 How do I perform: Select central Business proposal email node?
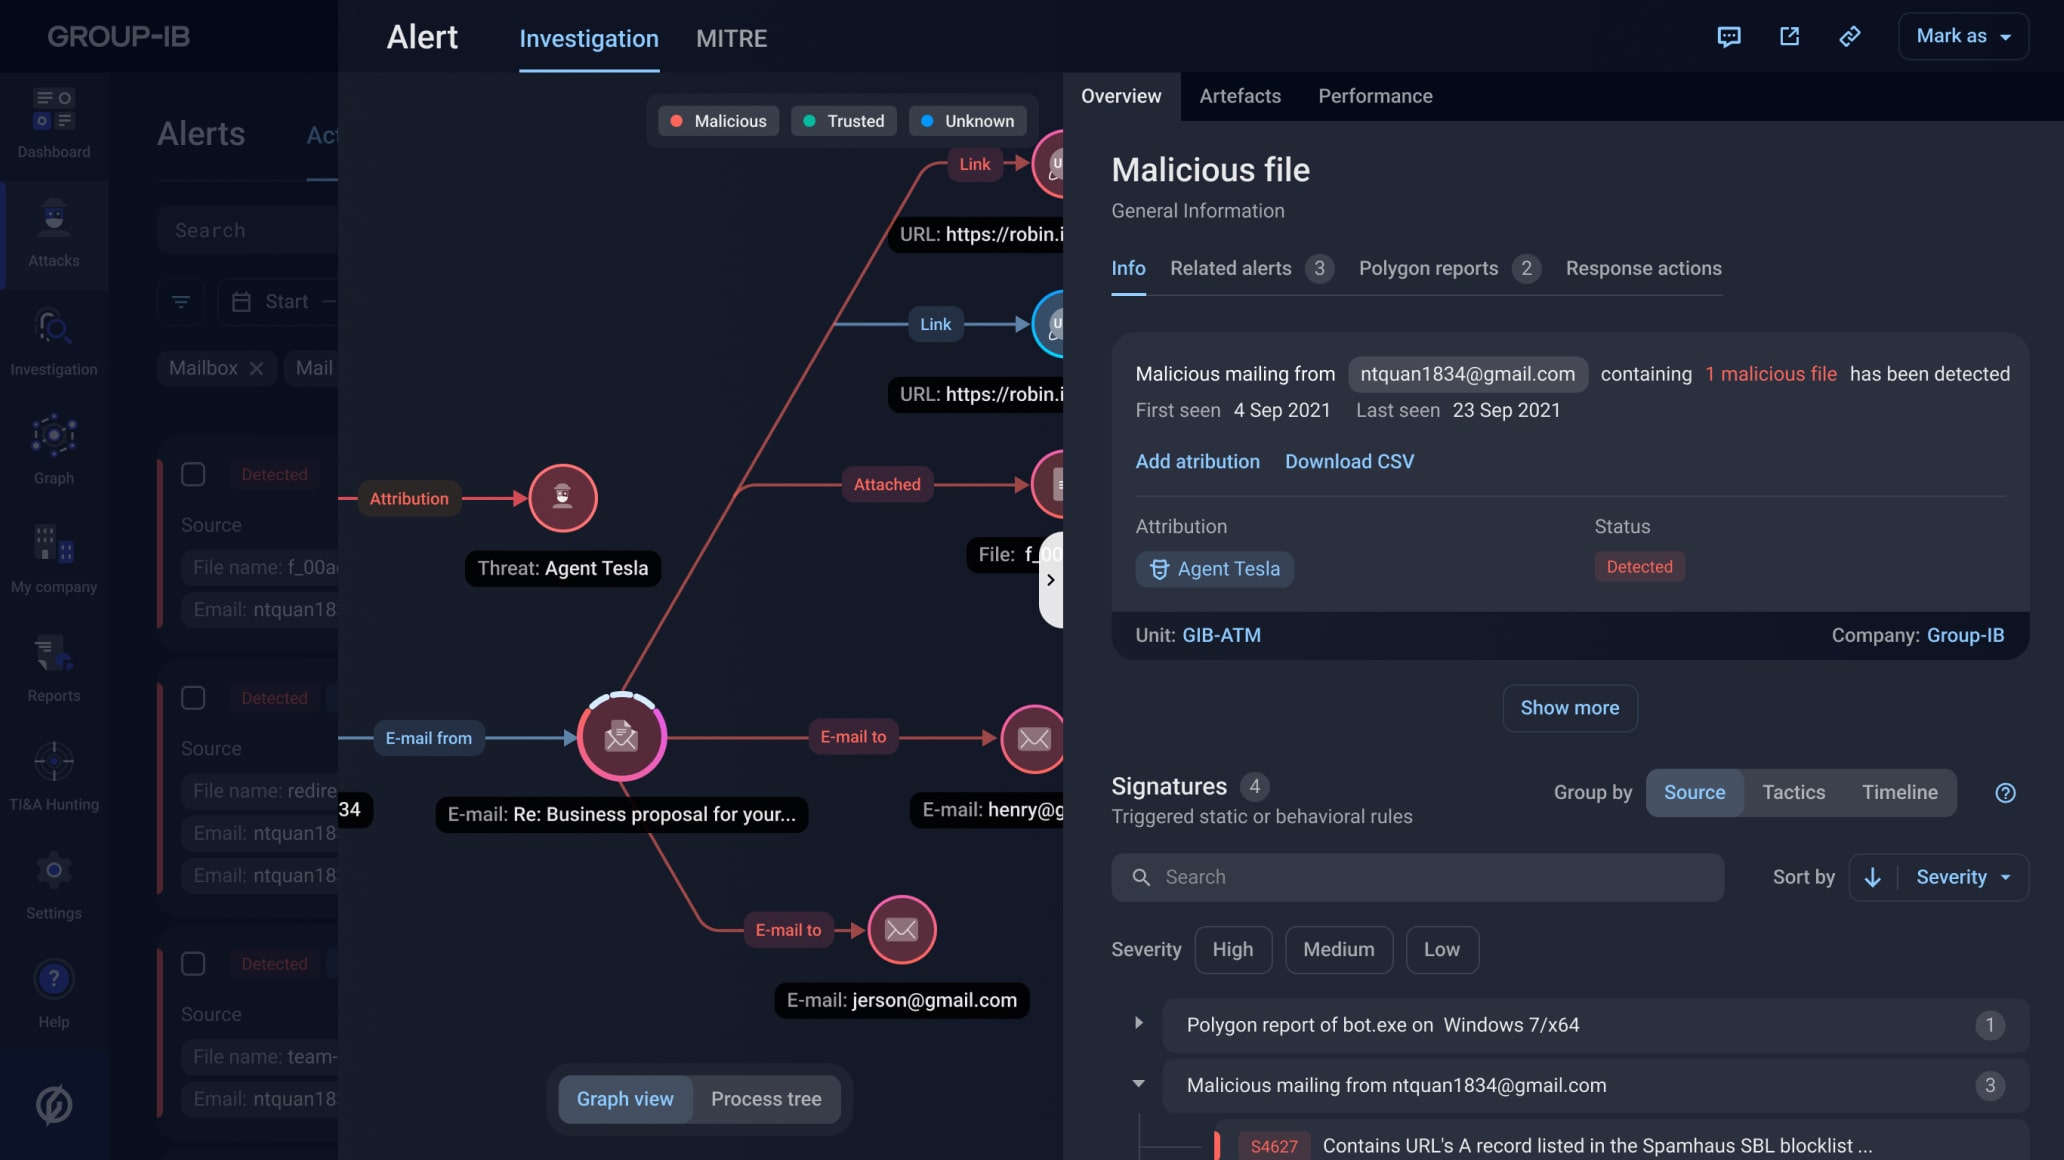tap(621, 737)
